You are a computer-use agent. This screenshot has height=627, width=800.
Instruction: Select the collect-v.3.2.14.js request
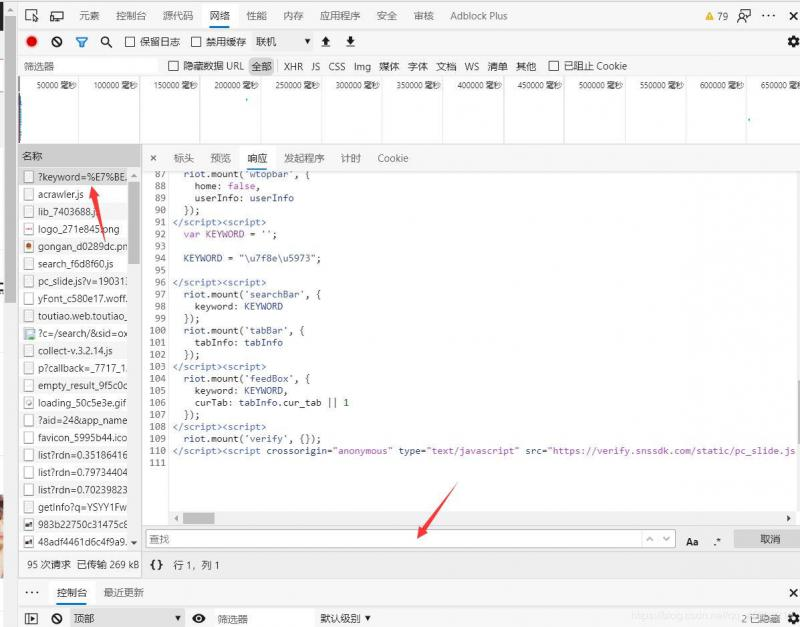[x=74, y=350]
